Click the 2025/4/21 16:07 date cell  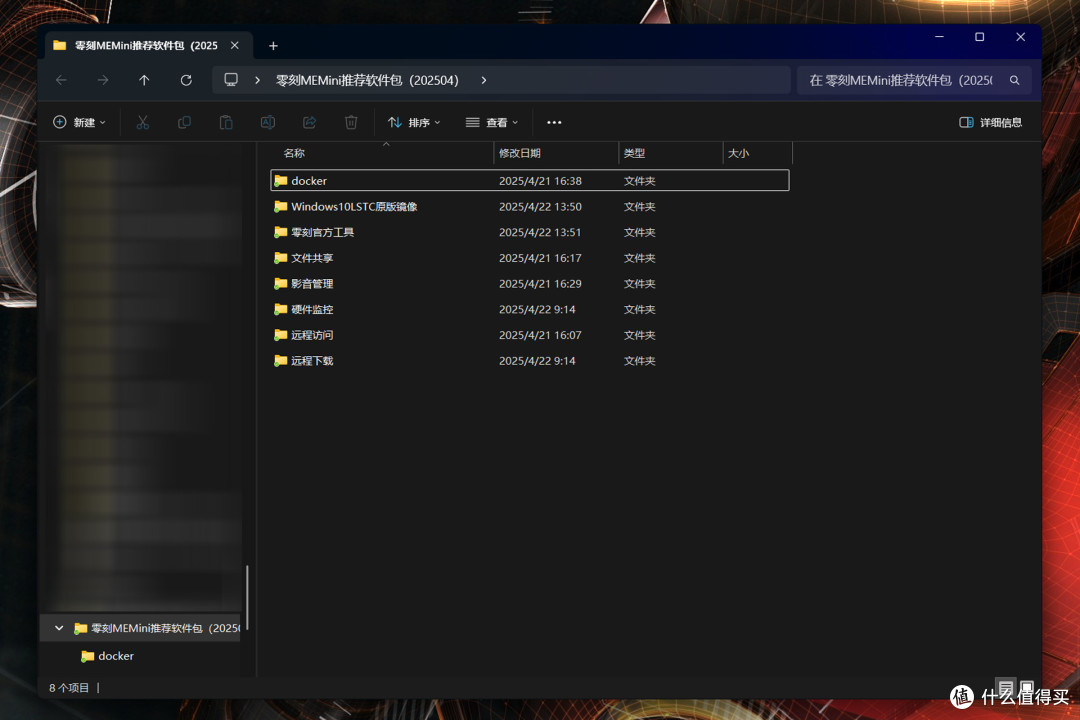click(x=540, y=335)
